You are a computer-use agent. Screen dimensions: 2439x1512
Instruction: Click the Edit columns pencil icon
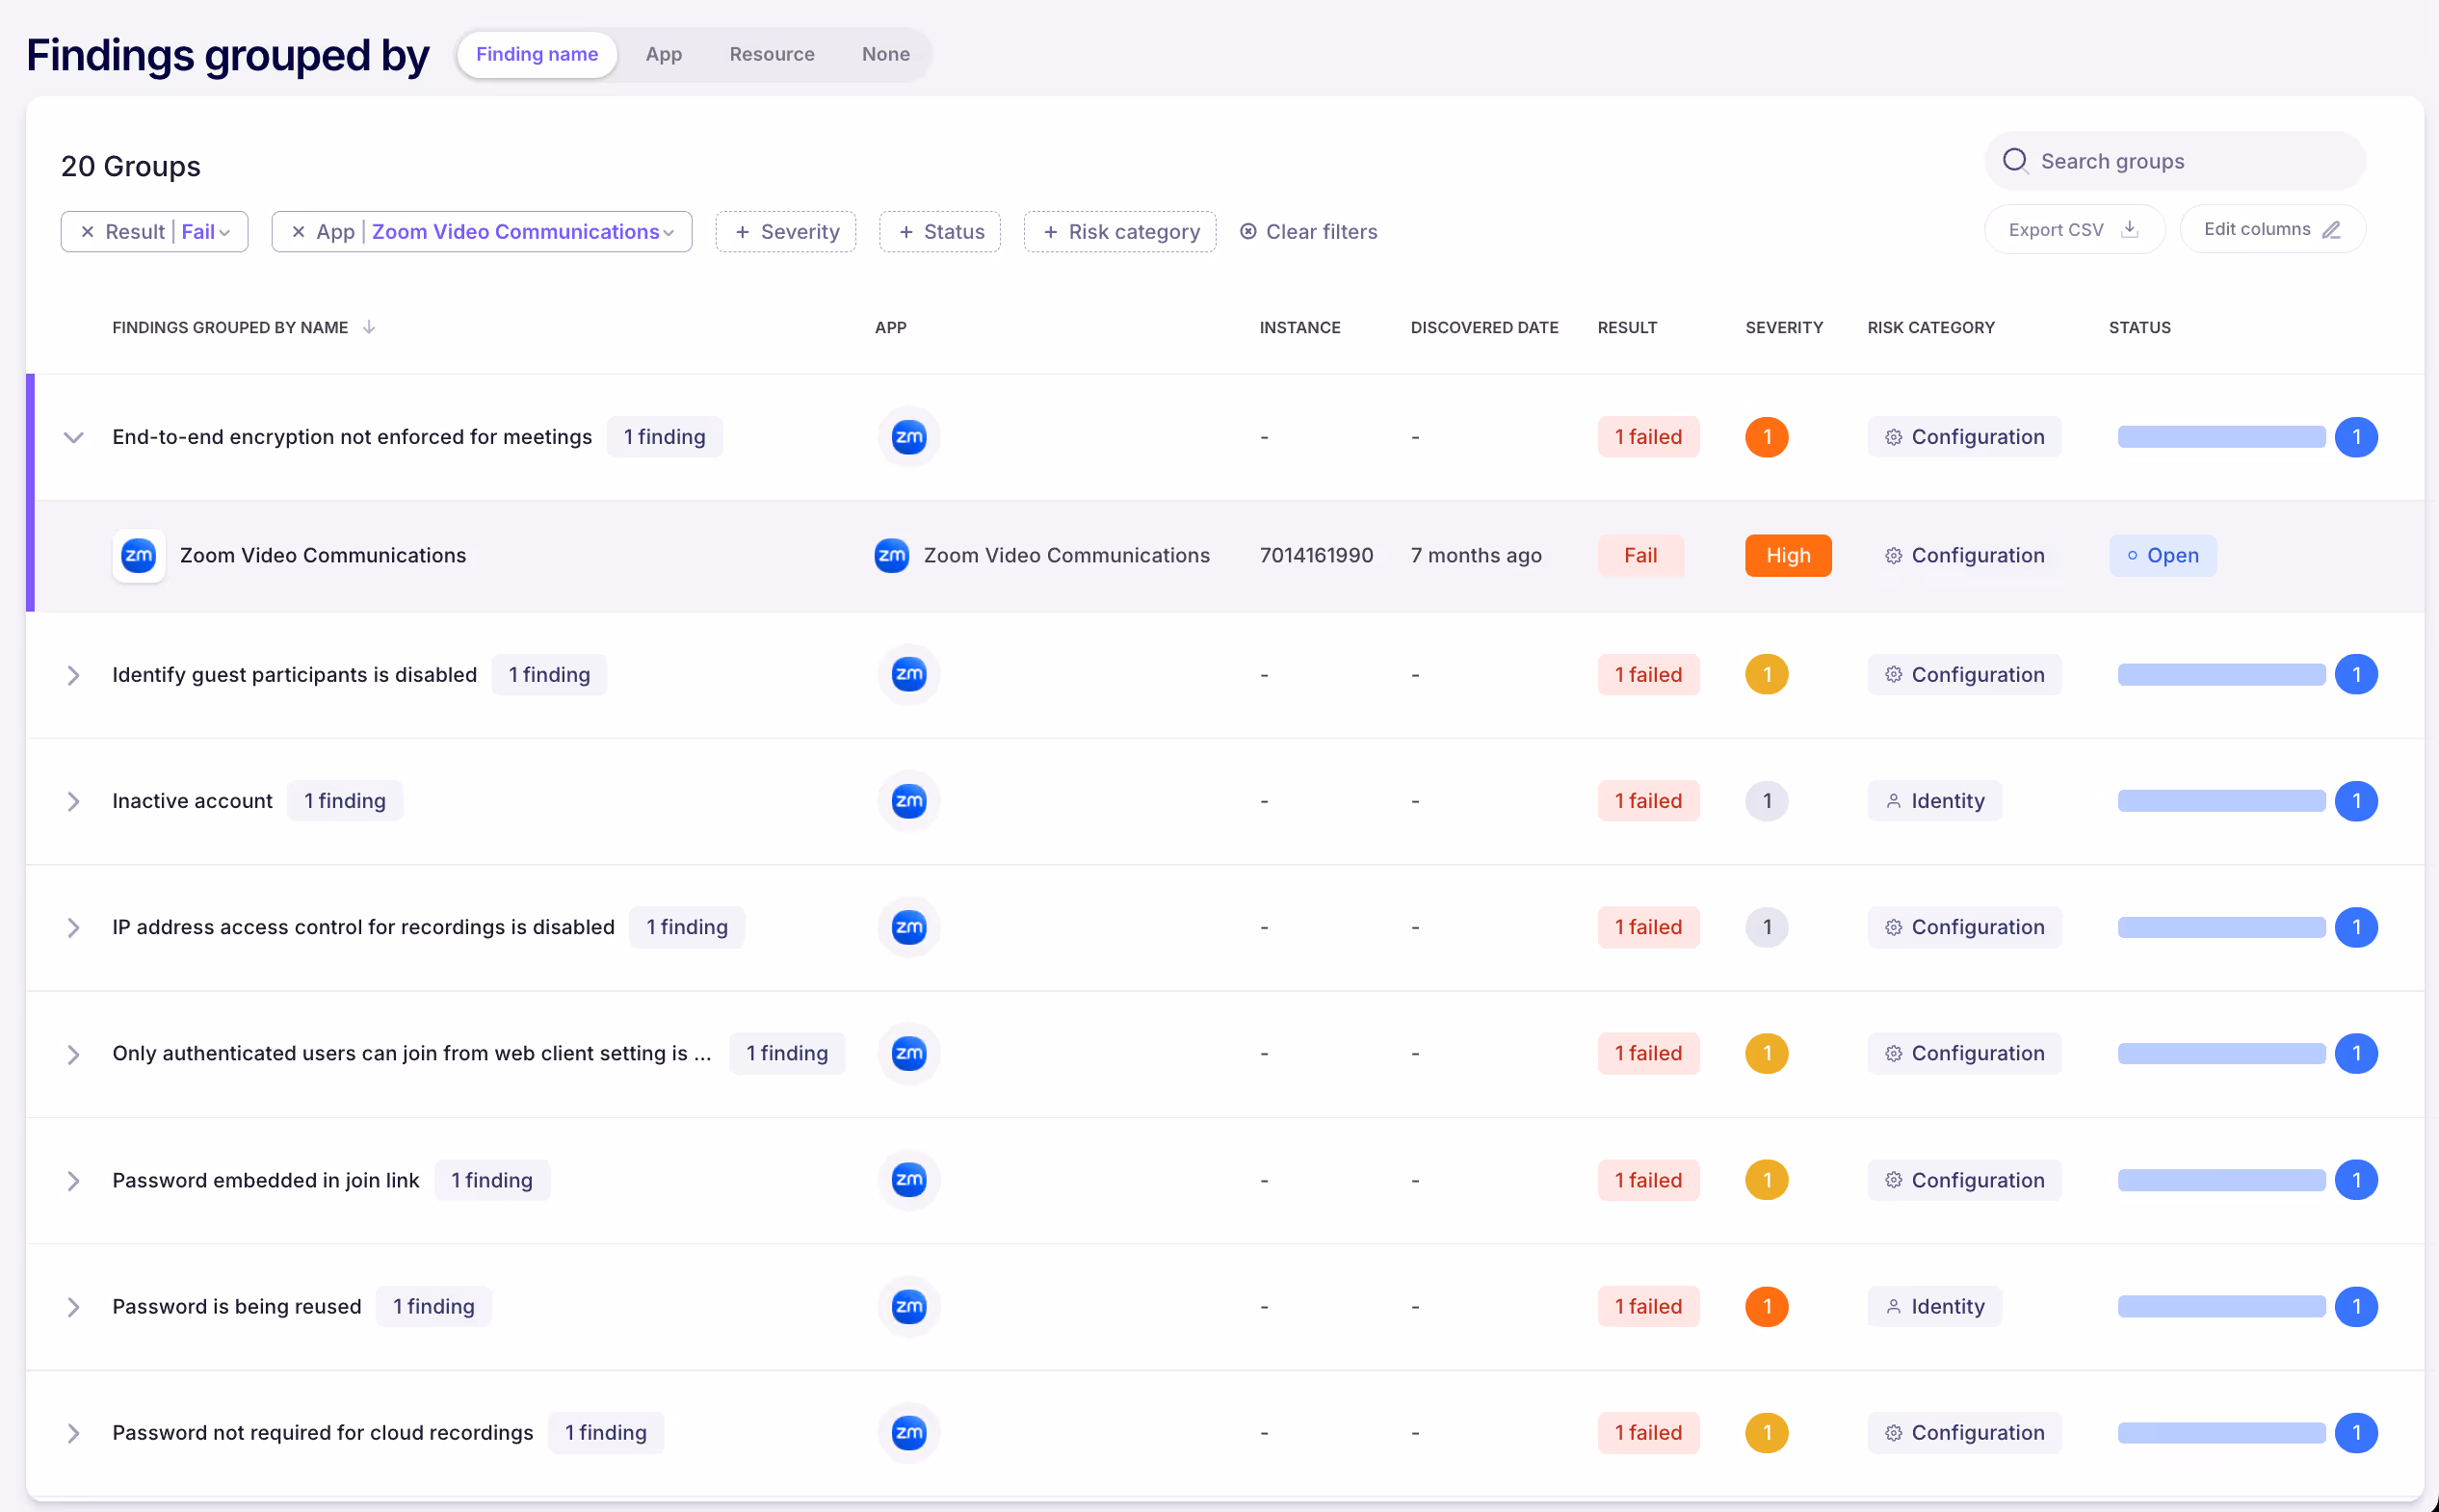pos(2331,229)
